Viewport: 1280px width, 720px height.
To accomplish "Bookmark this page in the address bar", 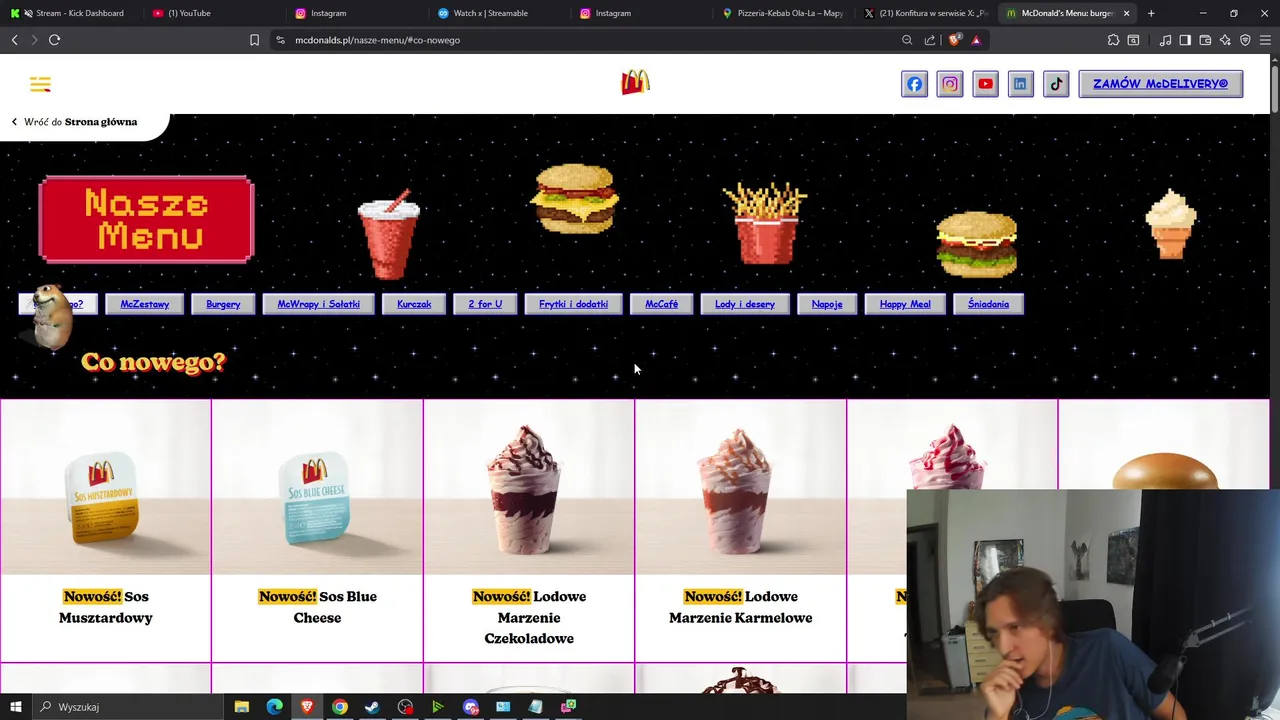I will [254, 40].
